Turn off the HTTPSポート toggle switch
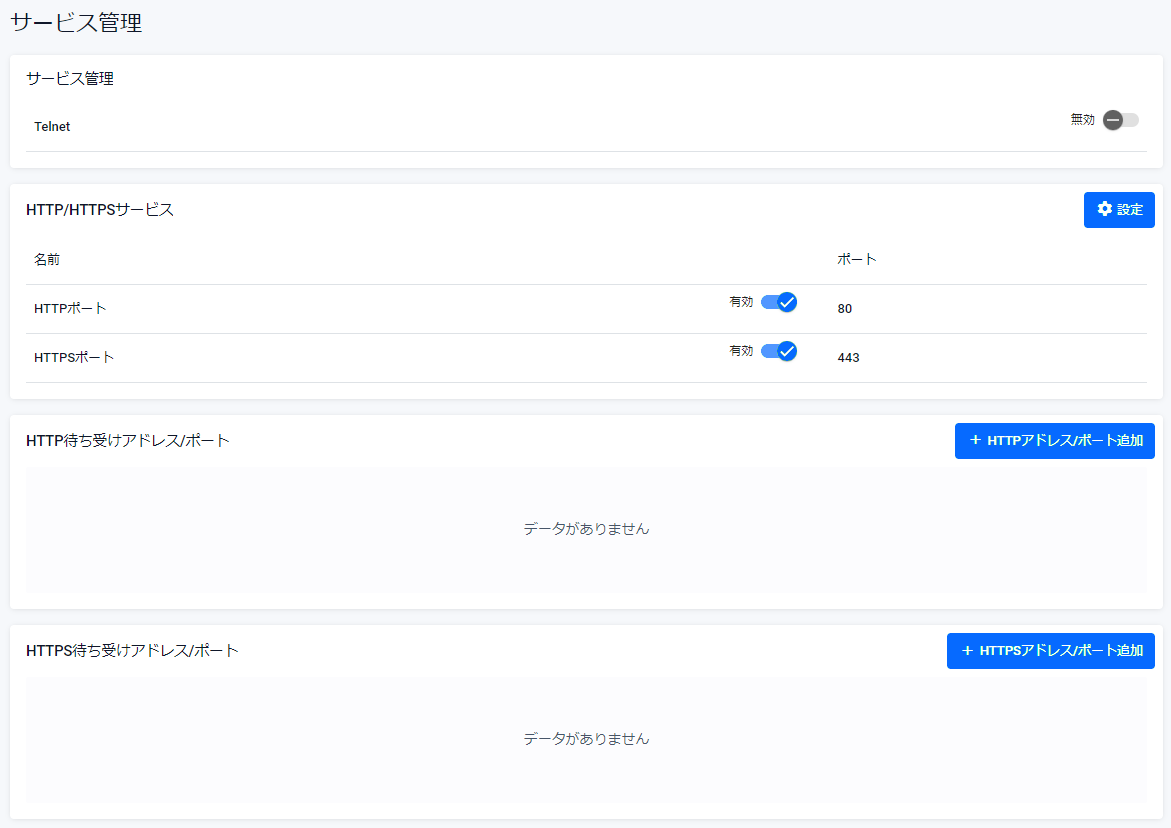The image size is (1171, 828). (778, 351)
